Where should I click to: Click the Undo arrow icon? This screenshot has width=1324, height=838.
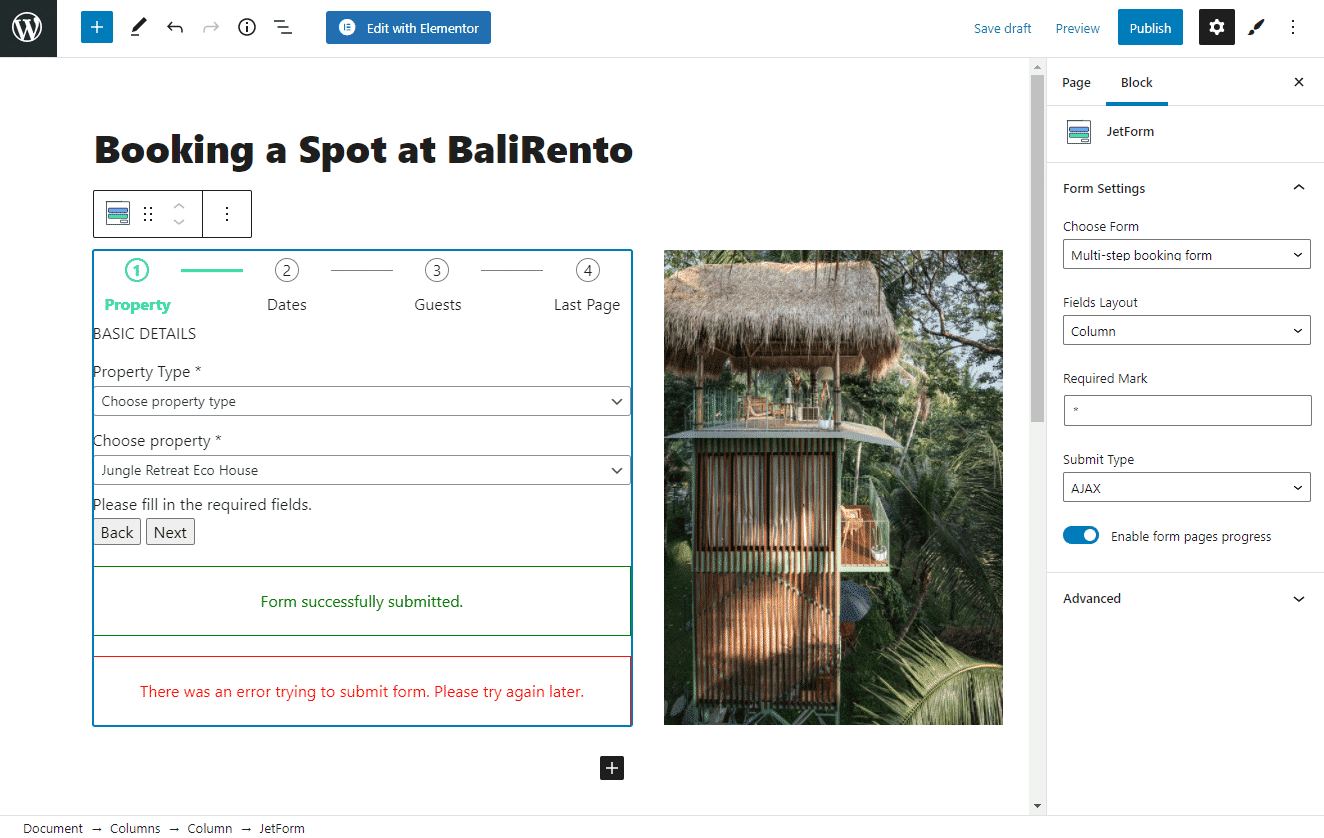(175, 28)
